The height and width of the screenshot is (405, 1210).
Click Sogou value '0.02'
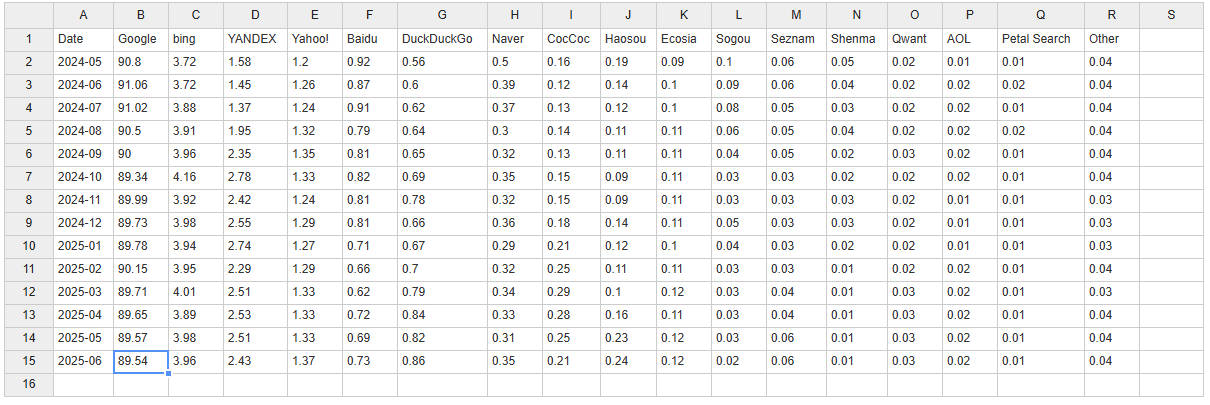click(739, 361)
